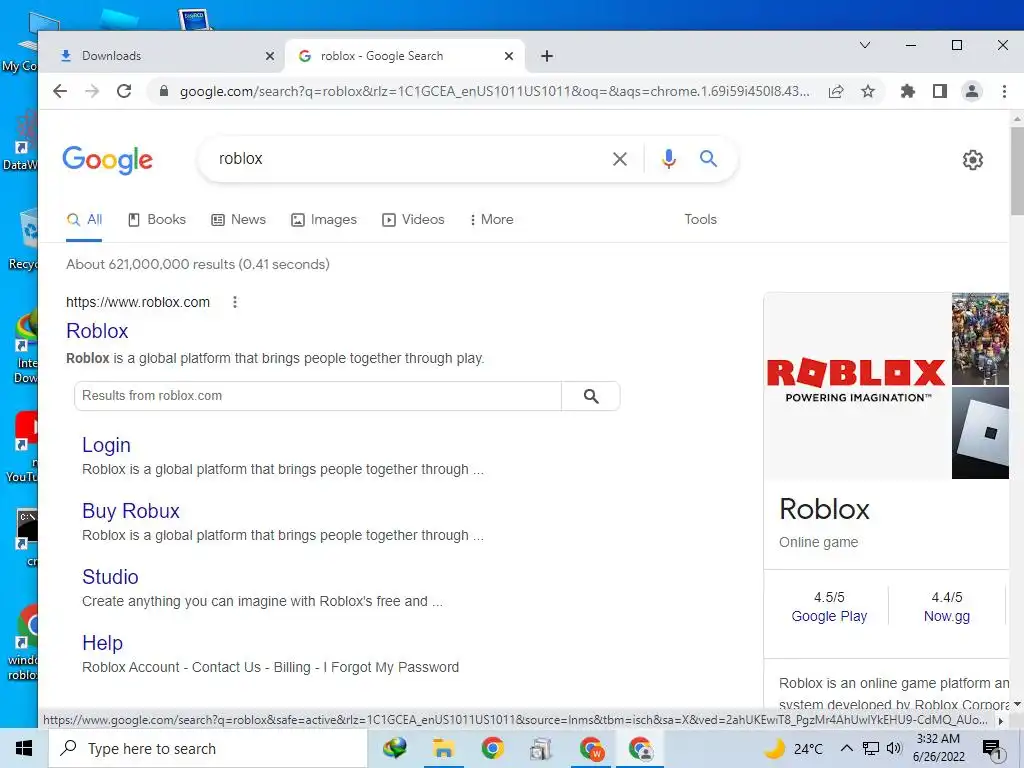Click the forward navigation arrow
Image resolution: width=1024 pixels, height=768 pixels.
92,91
